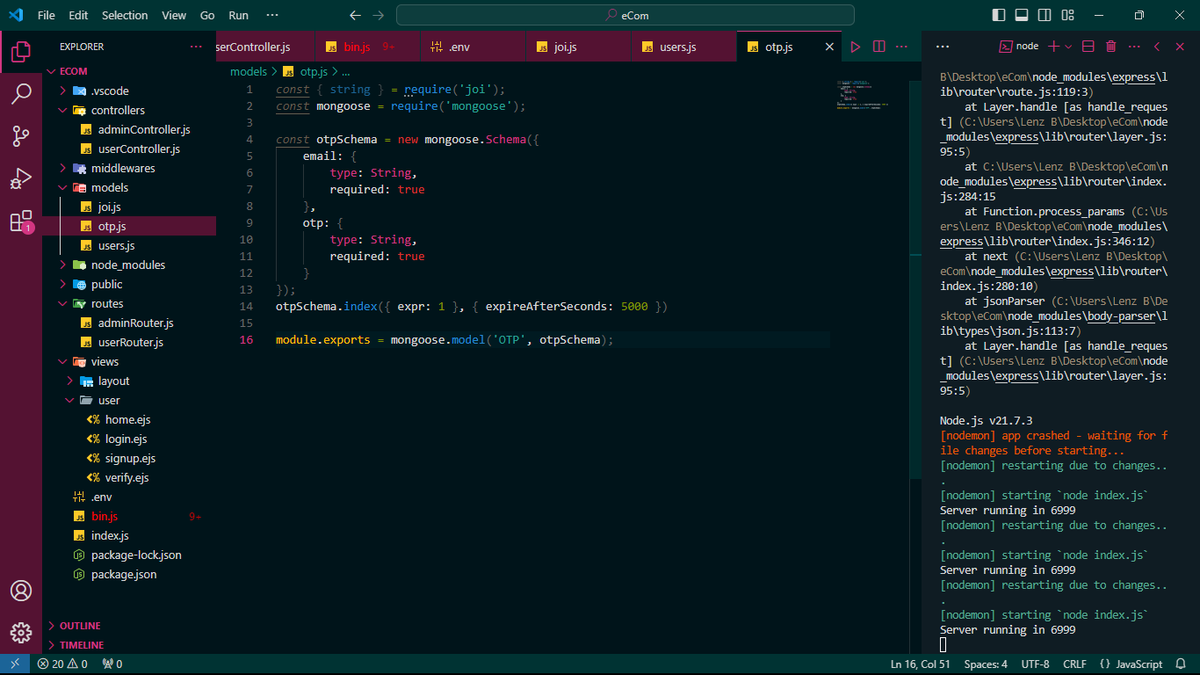Show errors and warnings from status bar
The image size is (1200, 675).
[x=62, y=664]
